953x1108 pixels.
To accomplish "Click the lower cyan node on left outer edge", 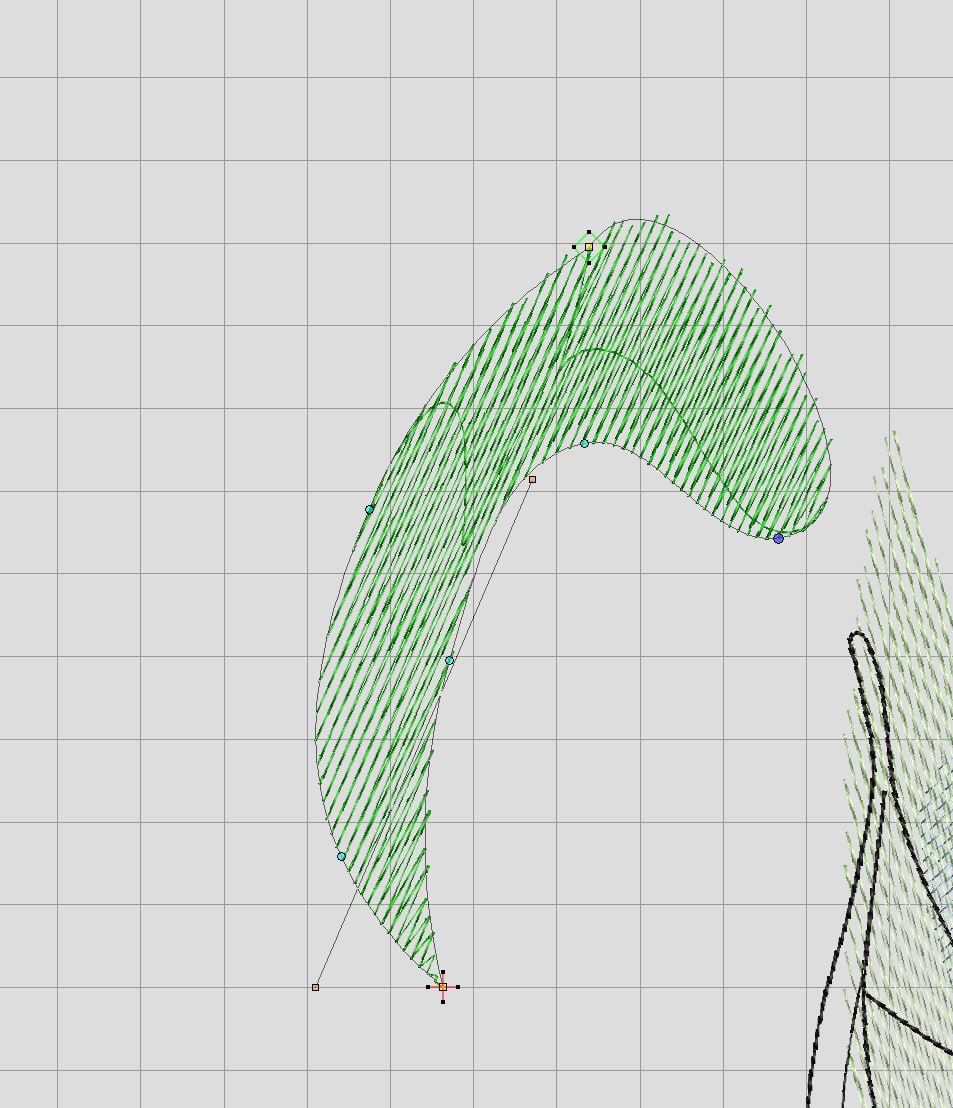I will click(341, 856).
